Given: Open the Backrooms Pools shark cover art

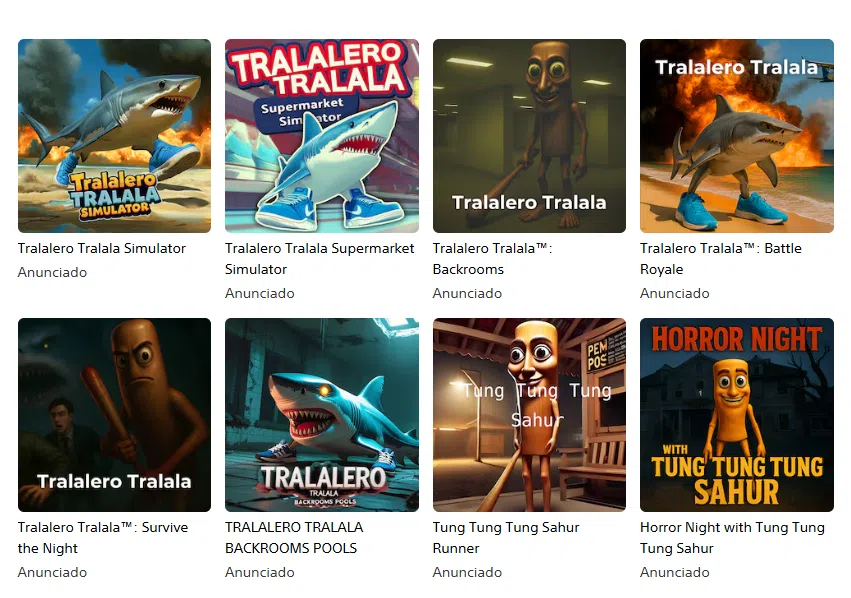Looking at the screenshot, I should point(322,415).
